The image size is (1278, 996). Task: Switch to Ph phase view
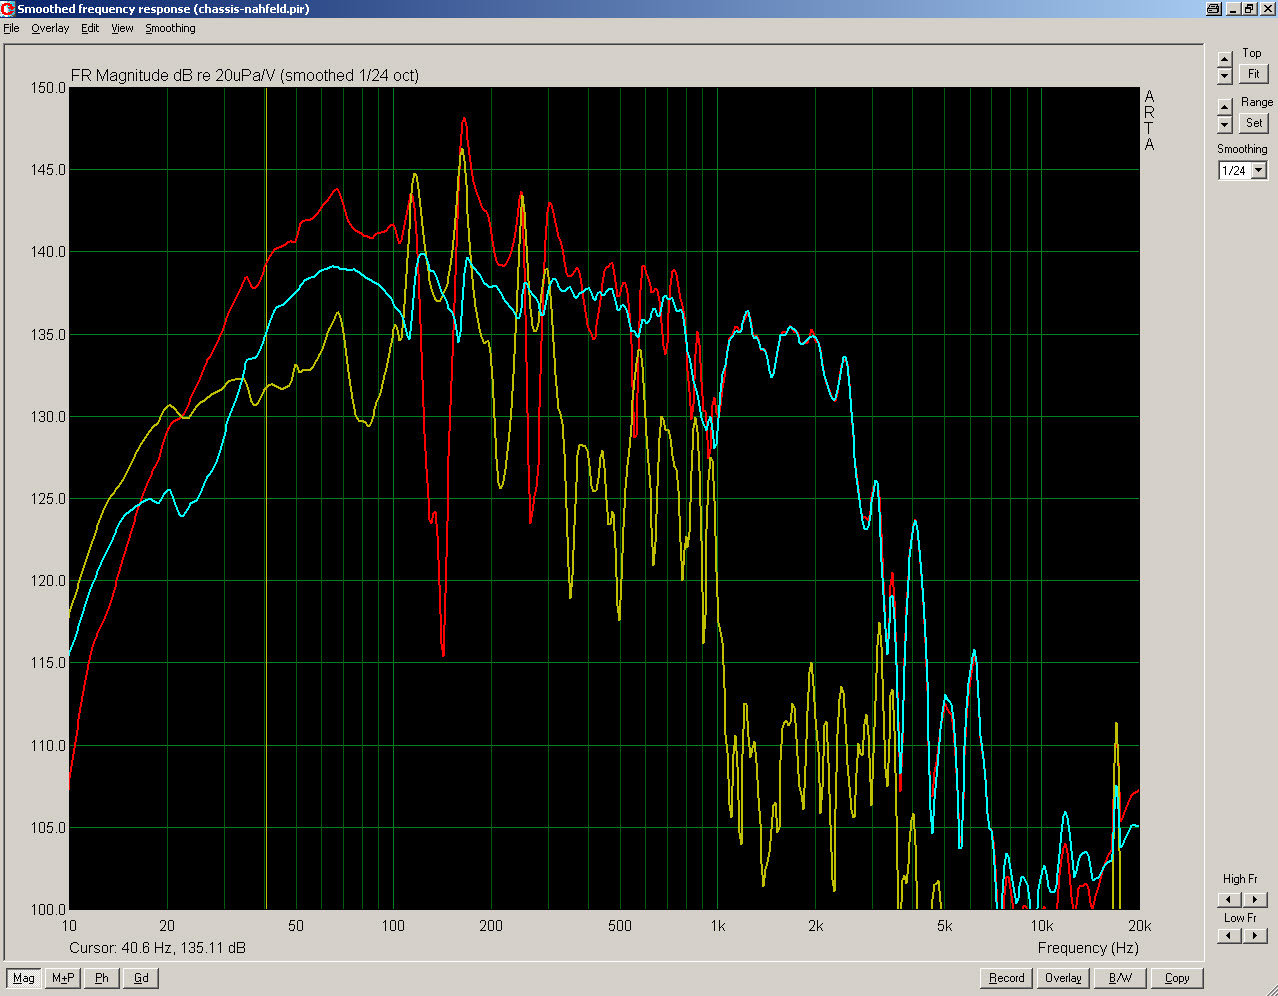click(x=102, y=978)
